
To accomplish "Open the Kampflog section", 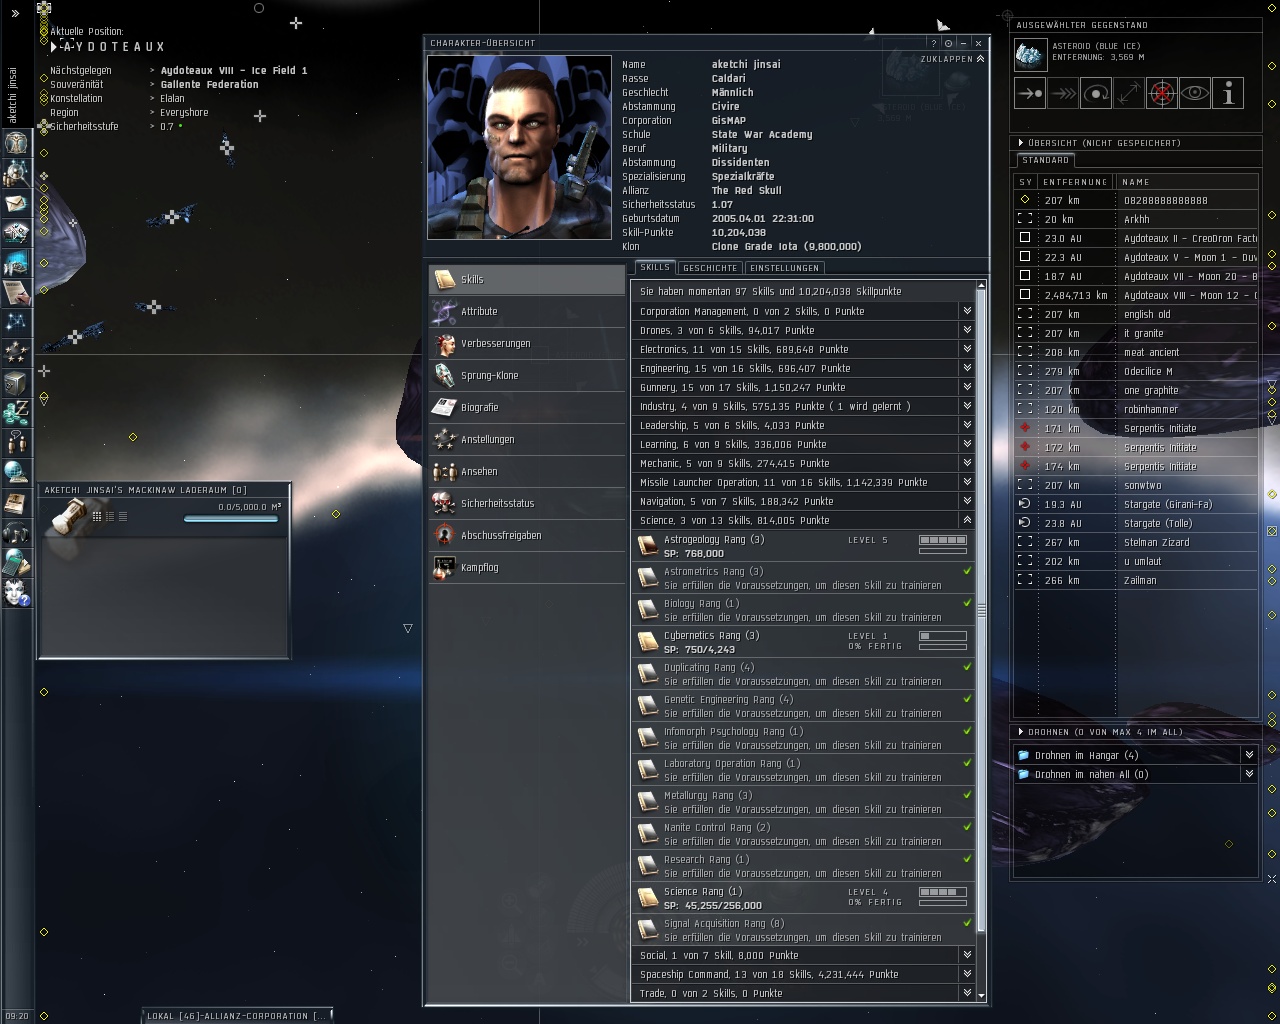I will coord(527,567).
